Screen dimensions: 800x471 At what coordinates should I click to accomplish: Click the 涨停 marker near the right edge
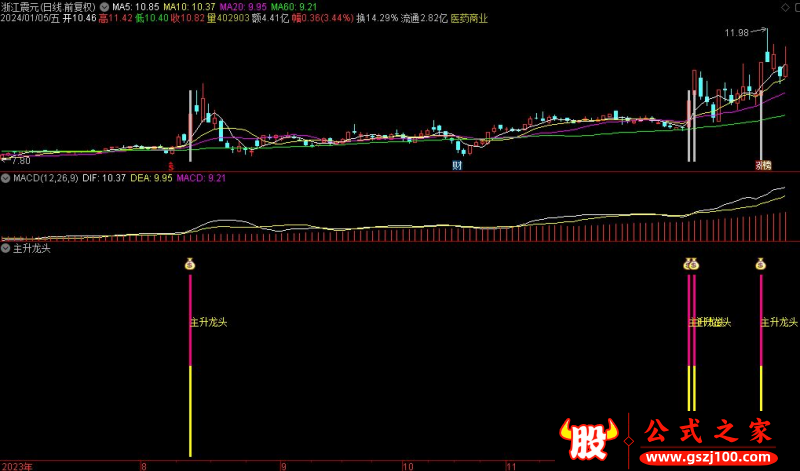pos(763,165)
